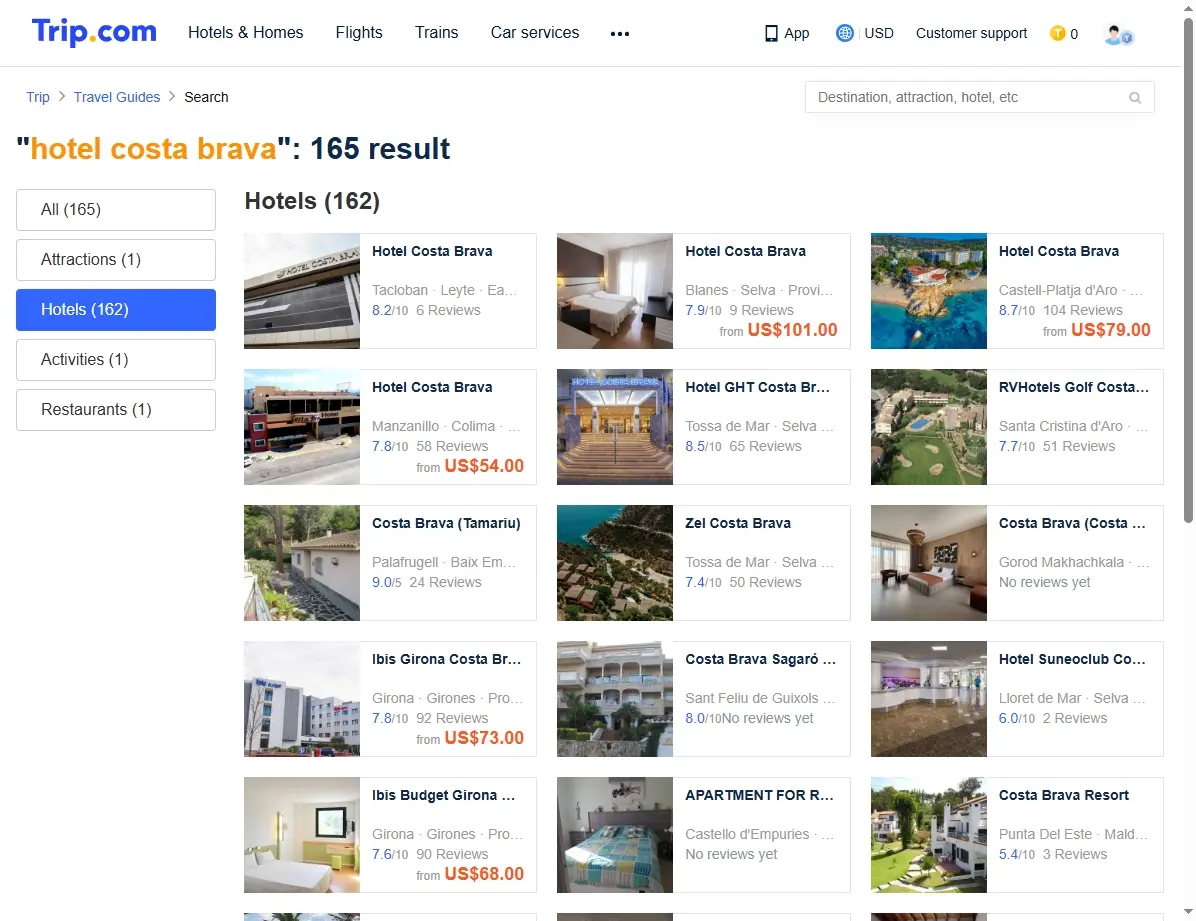The height and width of the screenshot is (921, 1196).
Task: Open Hotel Suneoclub thumbnail
Action: (x=928, y=698)
